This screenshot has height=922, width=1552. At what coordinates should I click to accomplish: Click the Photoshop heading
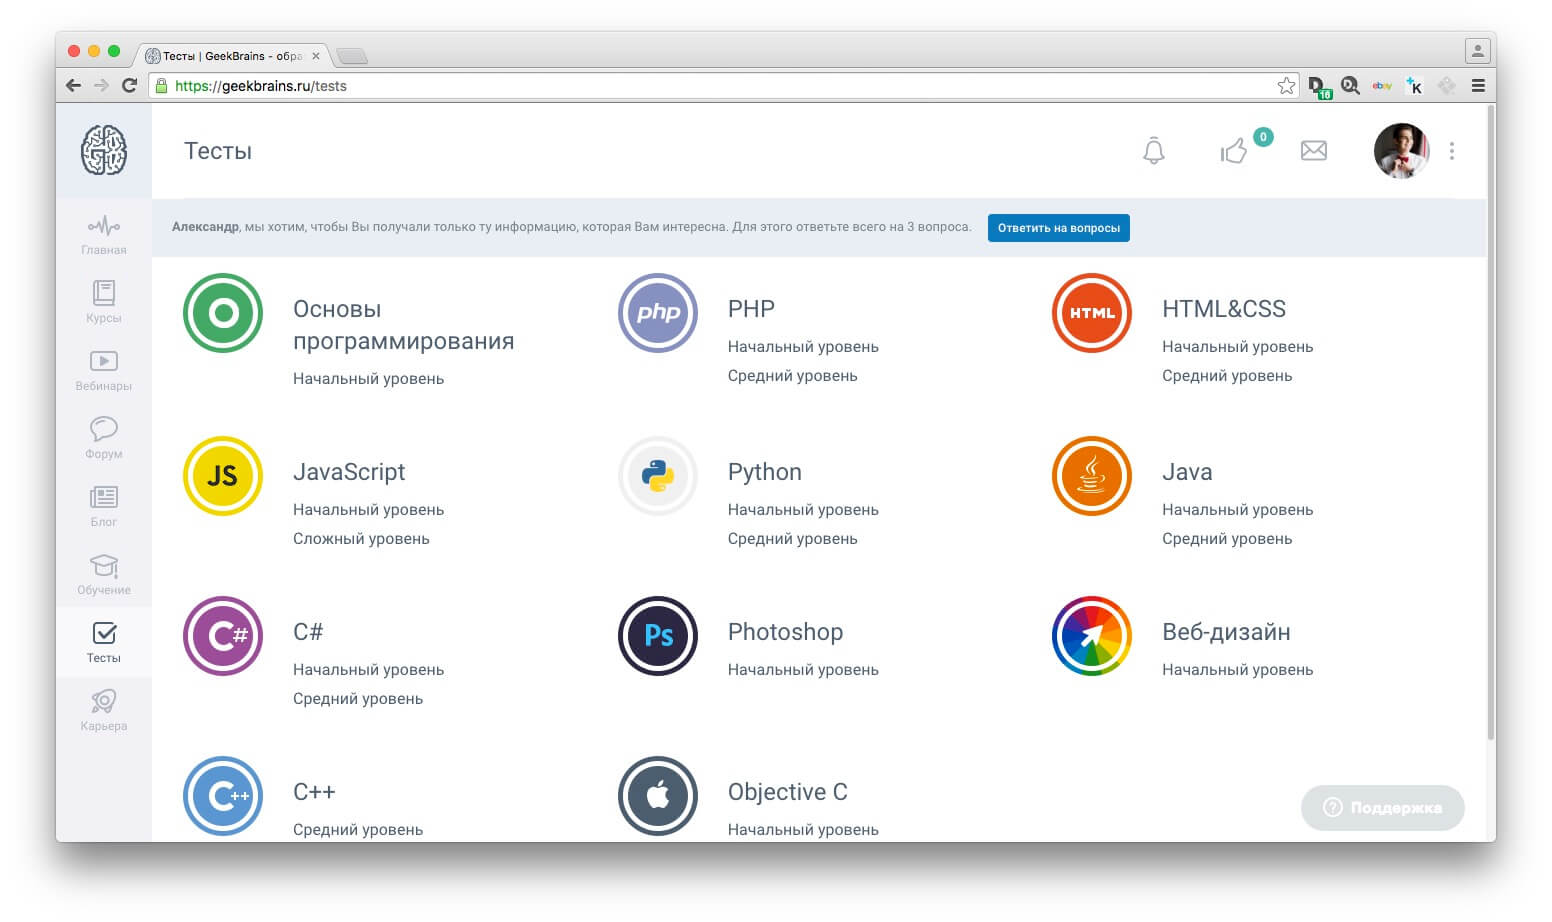coord(785,632)
